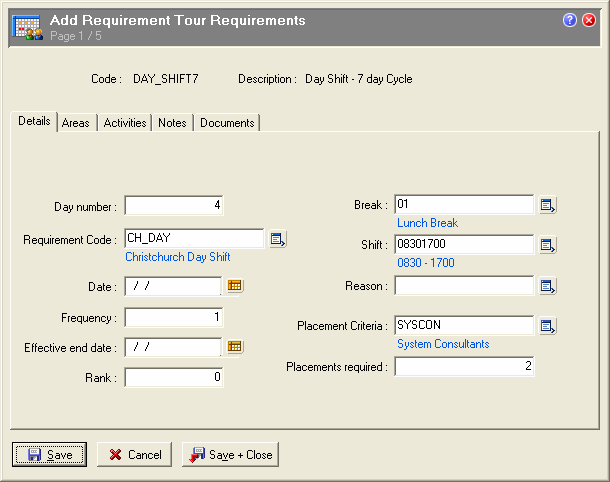This screenshot has width=610, height=482.
Task: Open lookup next to Reason field
Action: (x=547, y=286)
